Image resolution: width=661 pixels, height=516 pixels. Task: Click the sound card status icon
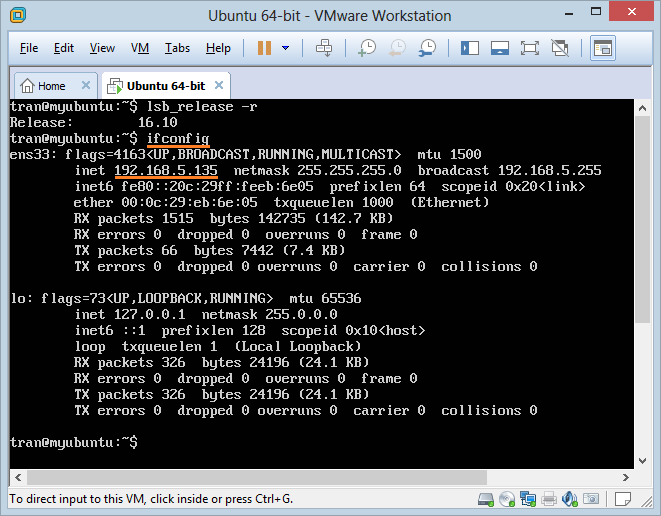tap(570, 499)
